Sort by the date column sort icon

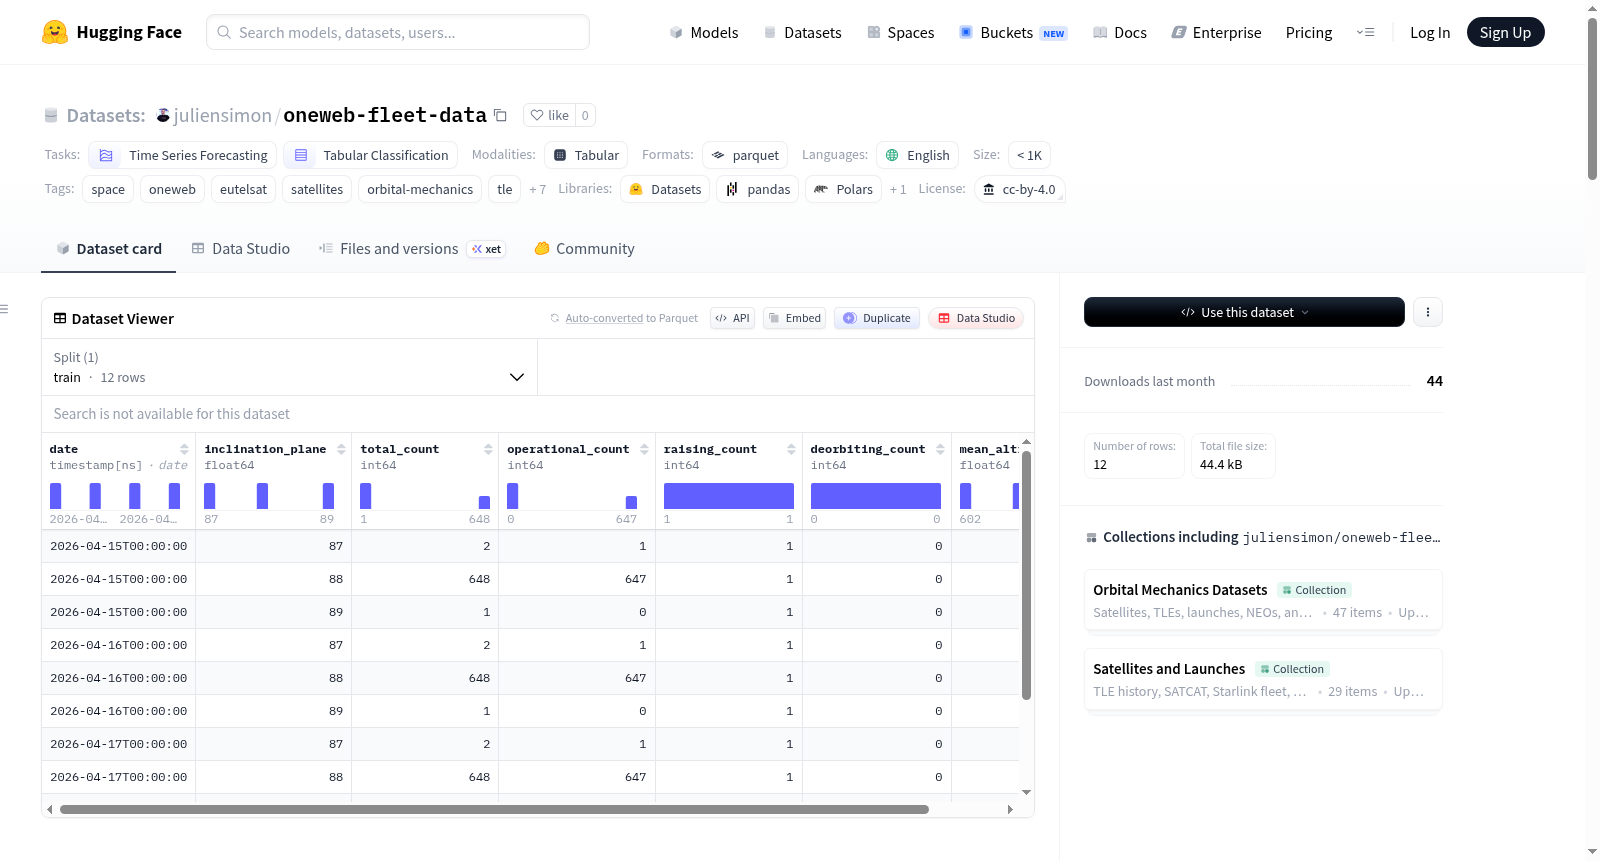coord(184,449)
